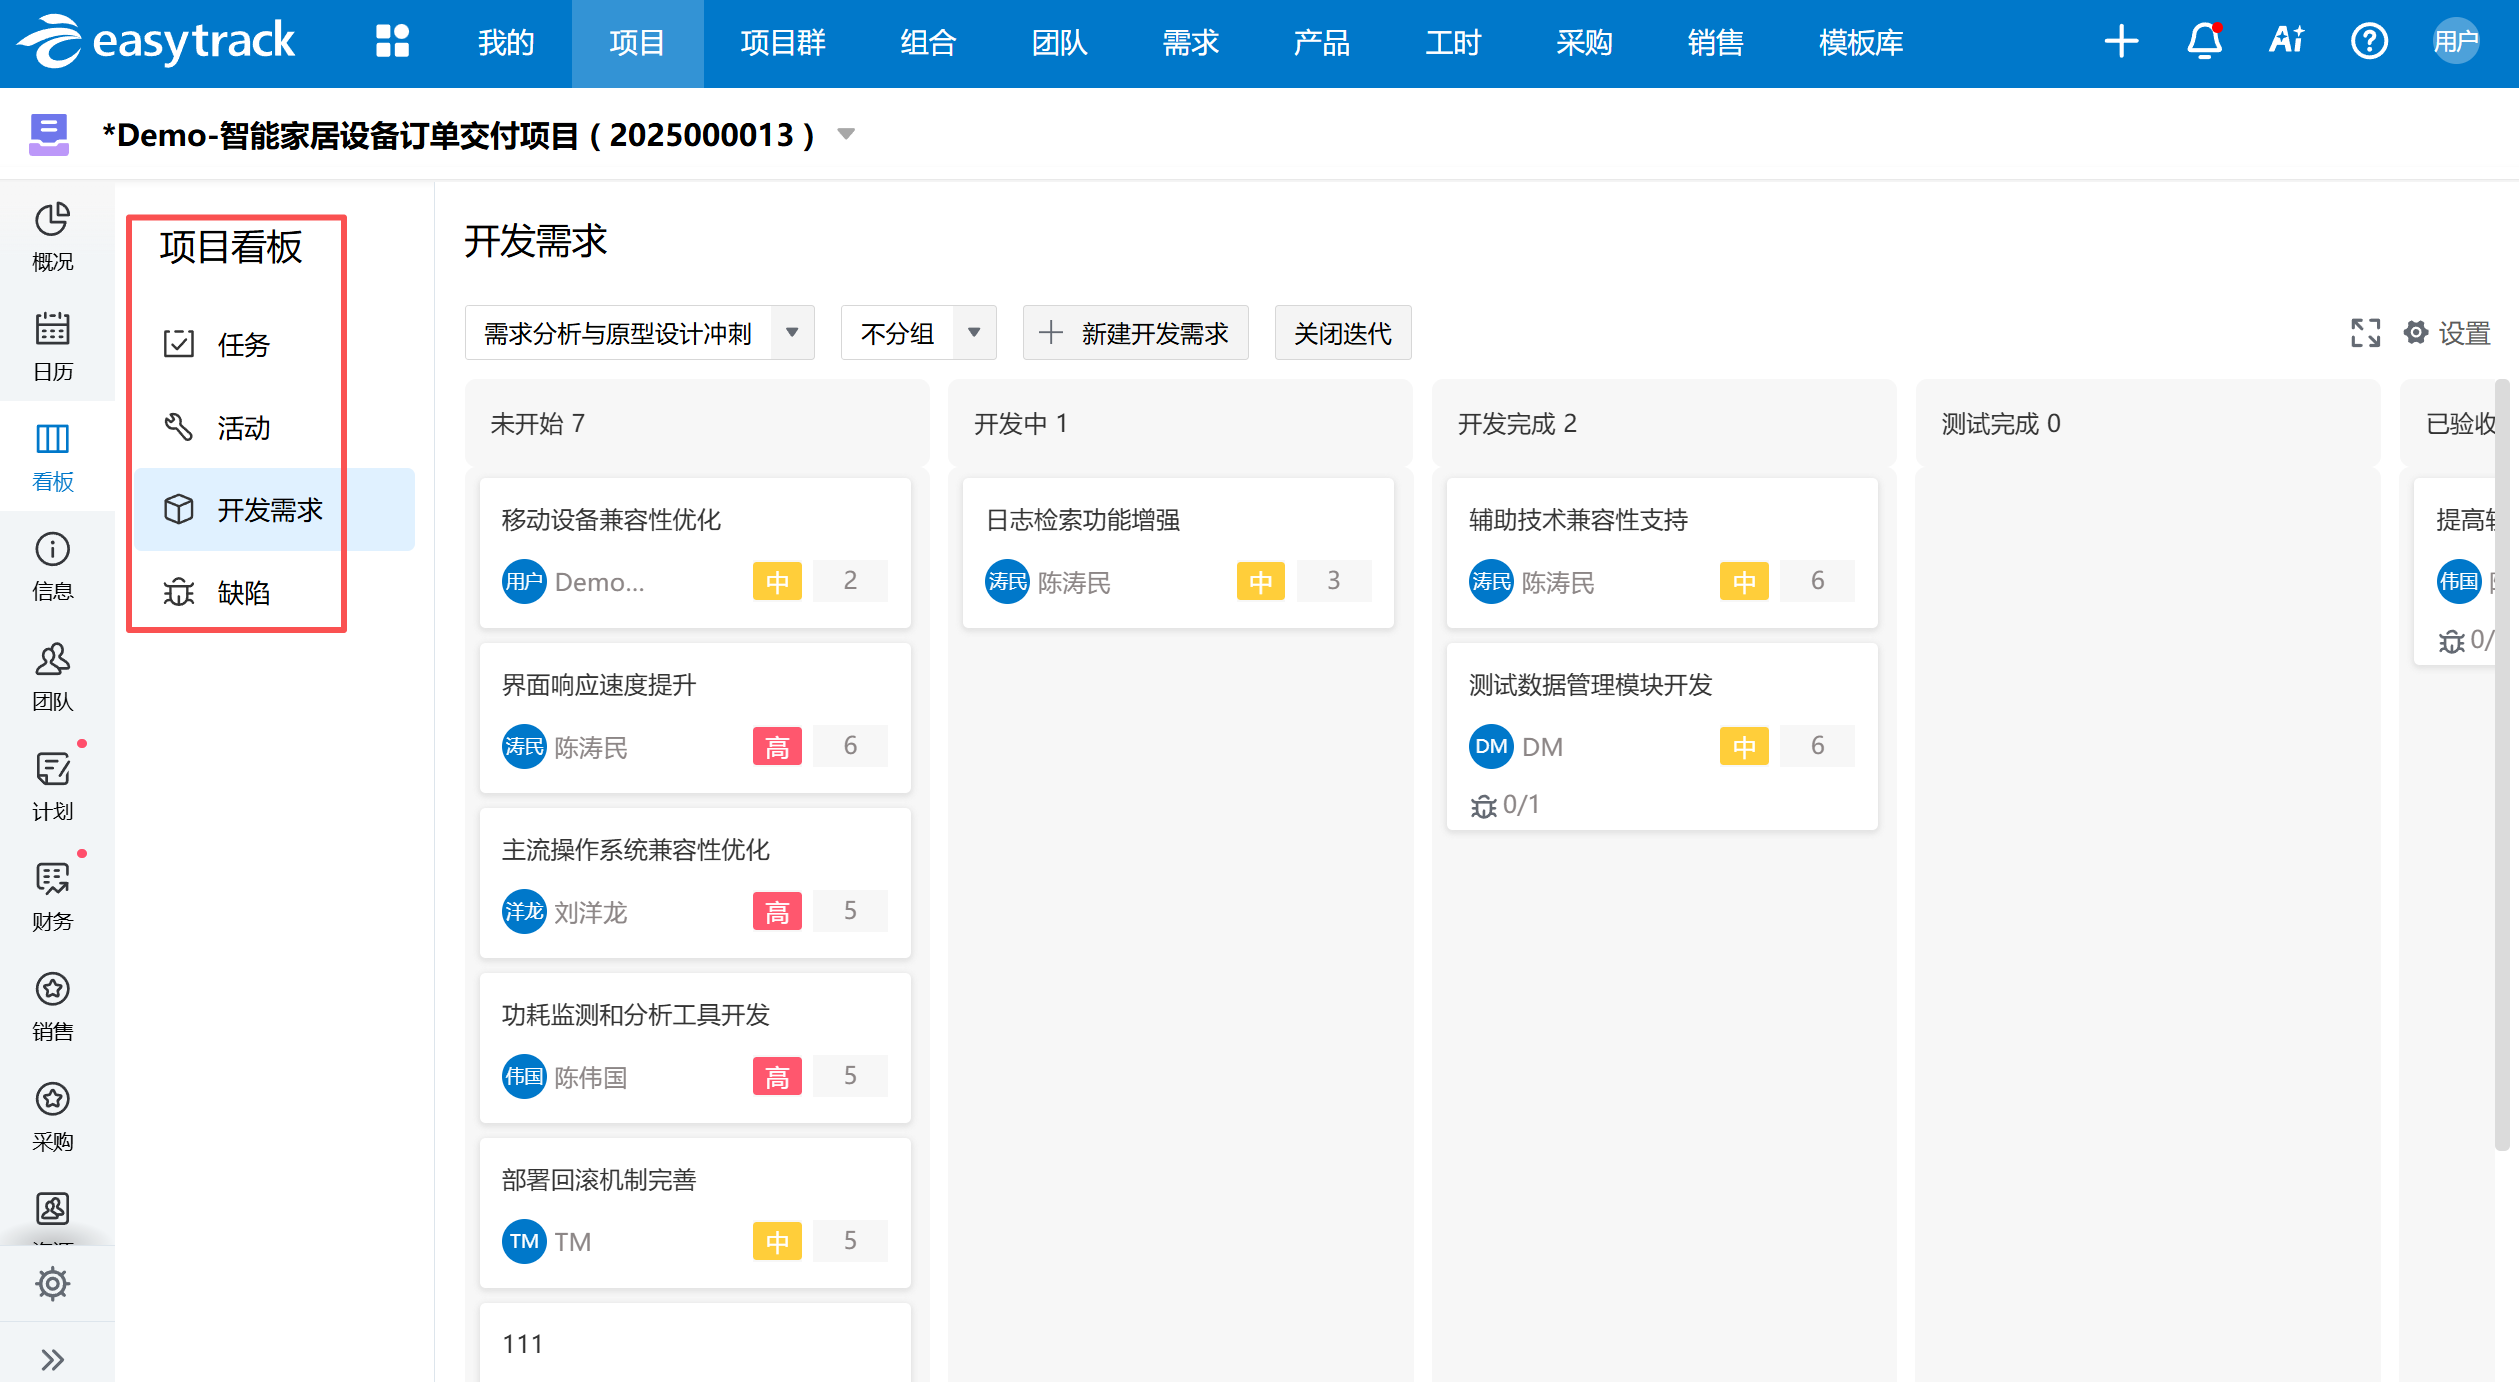The width and height of the screenshot is (2519, 1382).
Task: Click the notification bell icon
Action: click(2204, 42)
